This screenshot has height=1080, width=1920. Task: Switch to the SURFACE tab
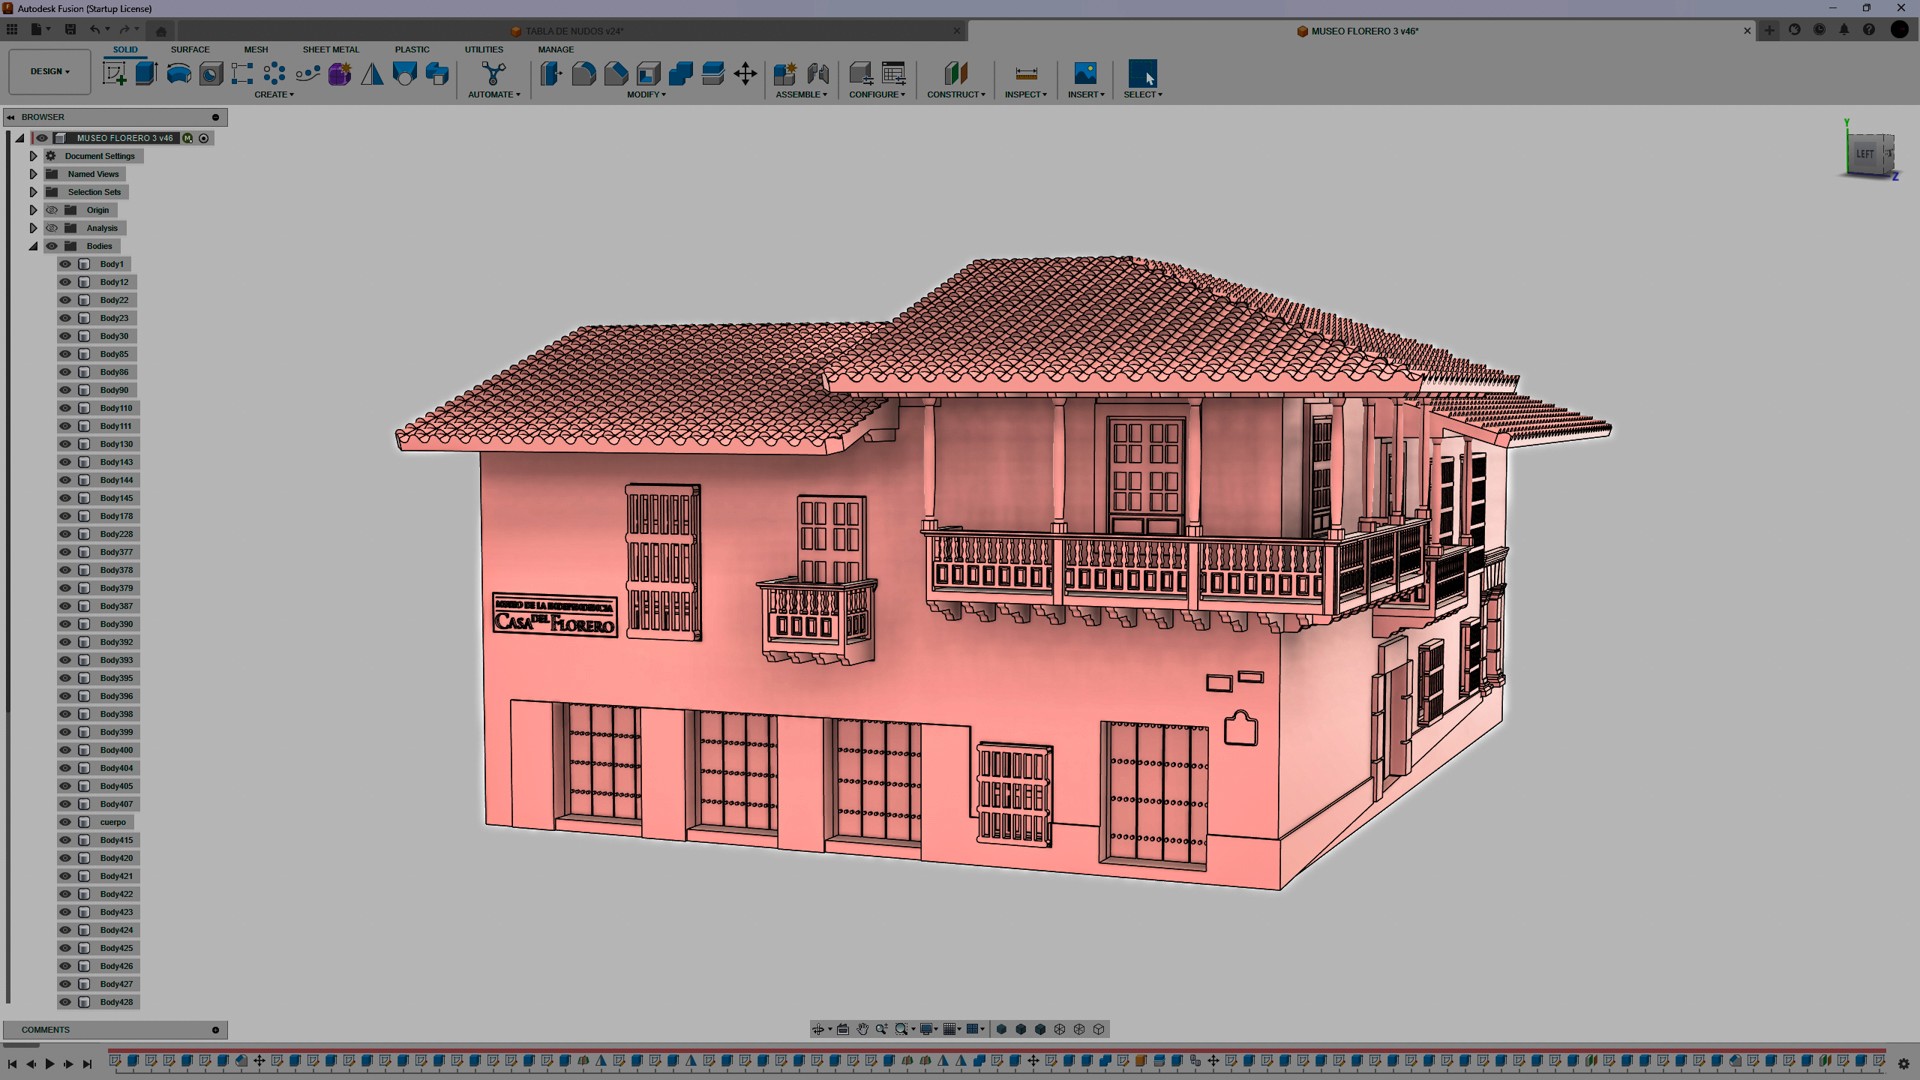pyautogui.click(x=190, y=49)
